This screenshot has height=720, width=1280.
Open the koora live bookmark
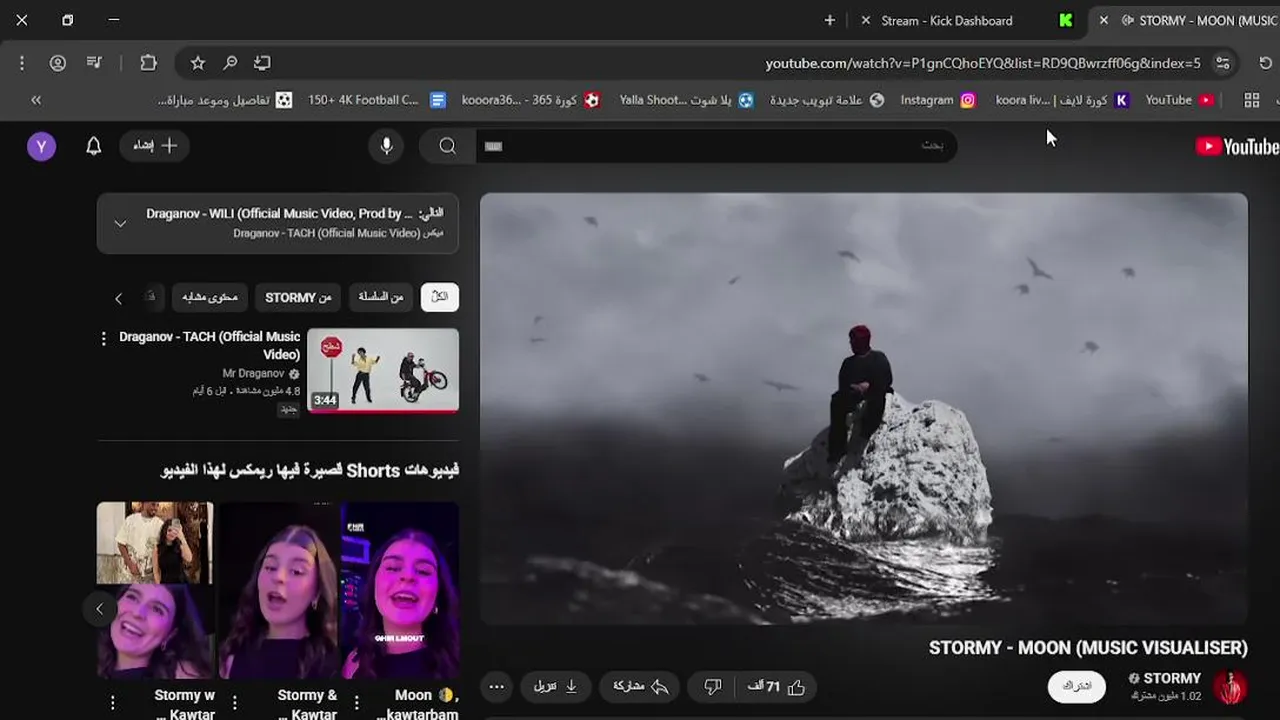[x=1062, y=100]
